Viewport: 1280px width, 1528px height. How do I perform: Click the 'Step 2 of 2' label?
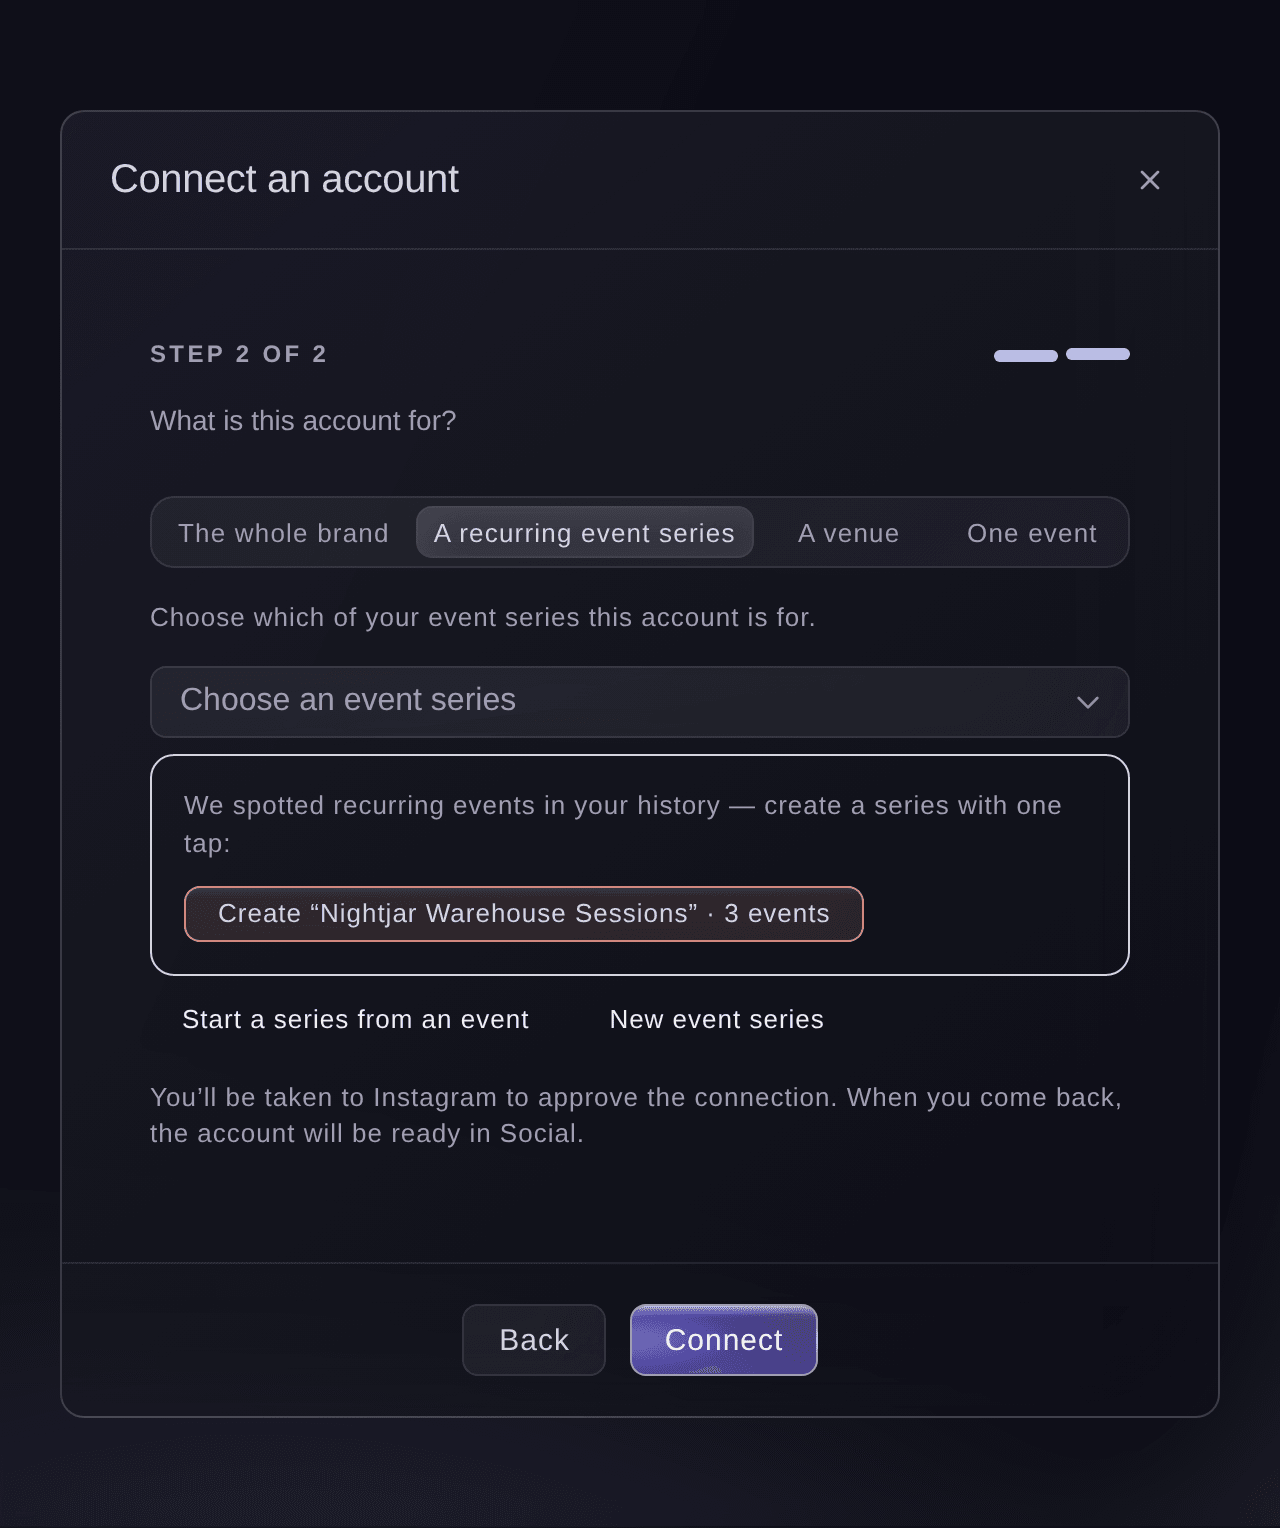click(x=238, y=354)
